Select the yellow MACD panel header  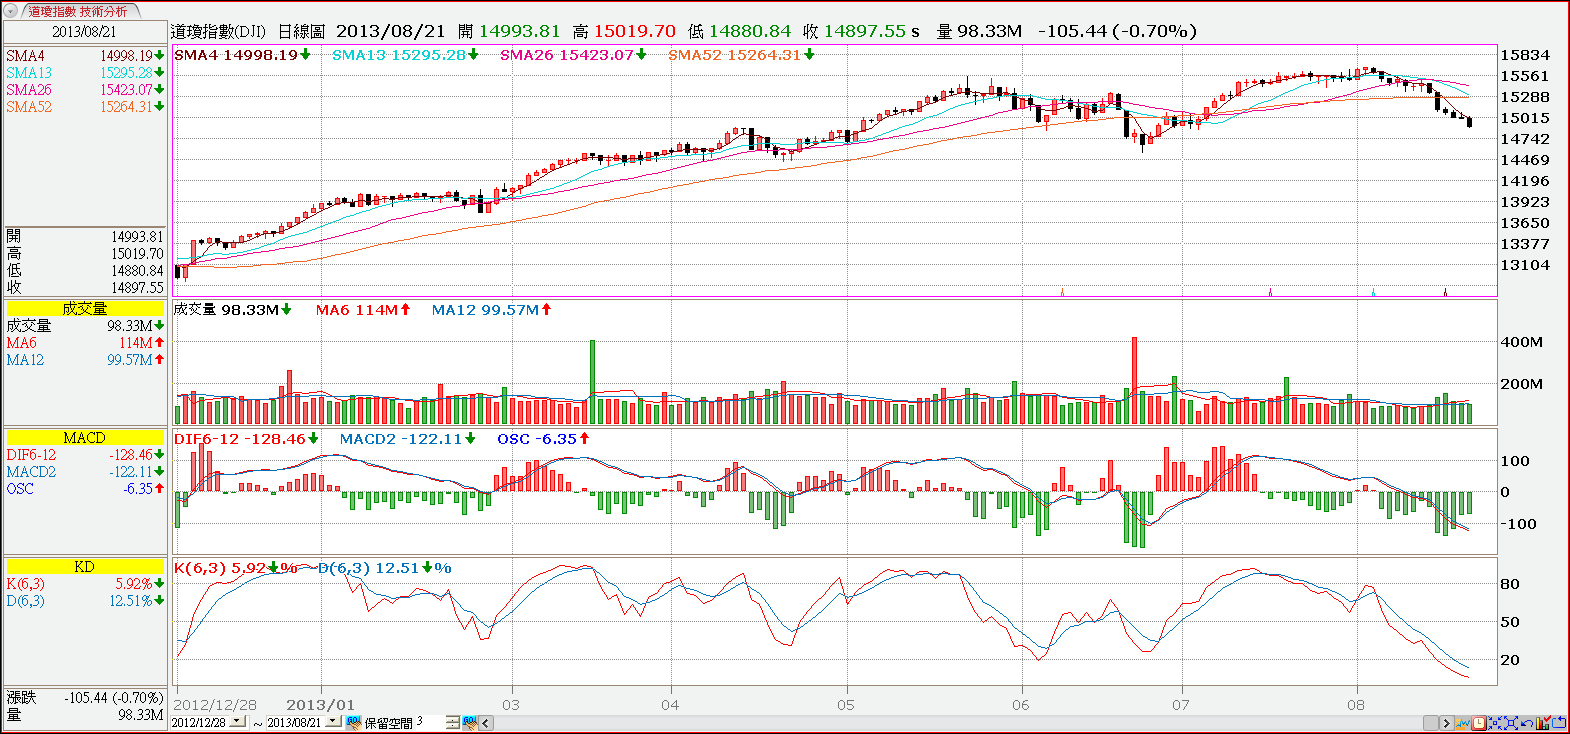85,438
